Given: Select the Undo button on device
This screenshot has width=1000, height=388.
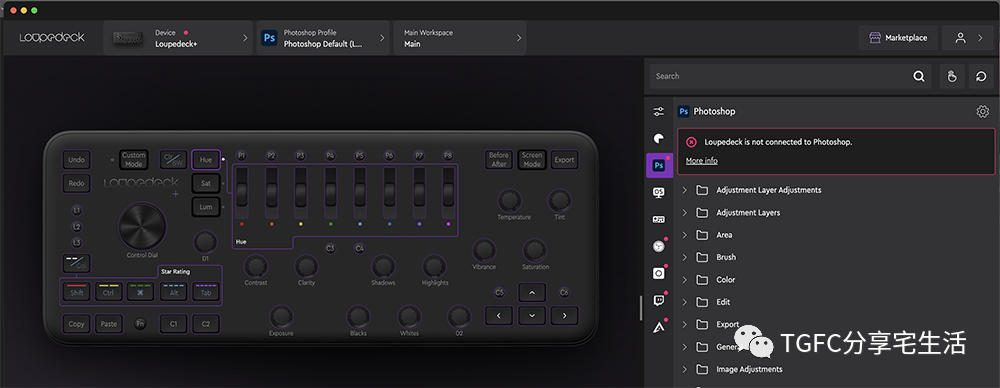Looking at the screenshot, I should click(x=77, y=160).
